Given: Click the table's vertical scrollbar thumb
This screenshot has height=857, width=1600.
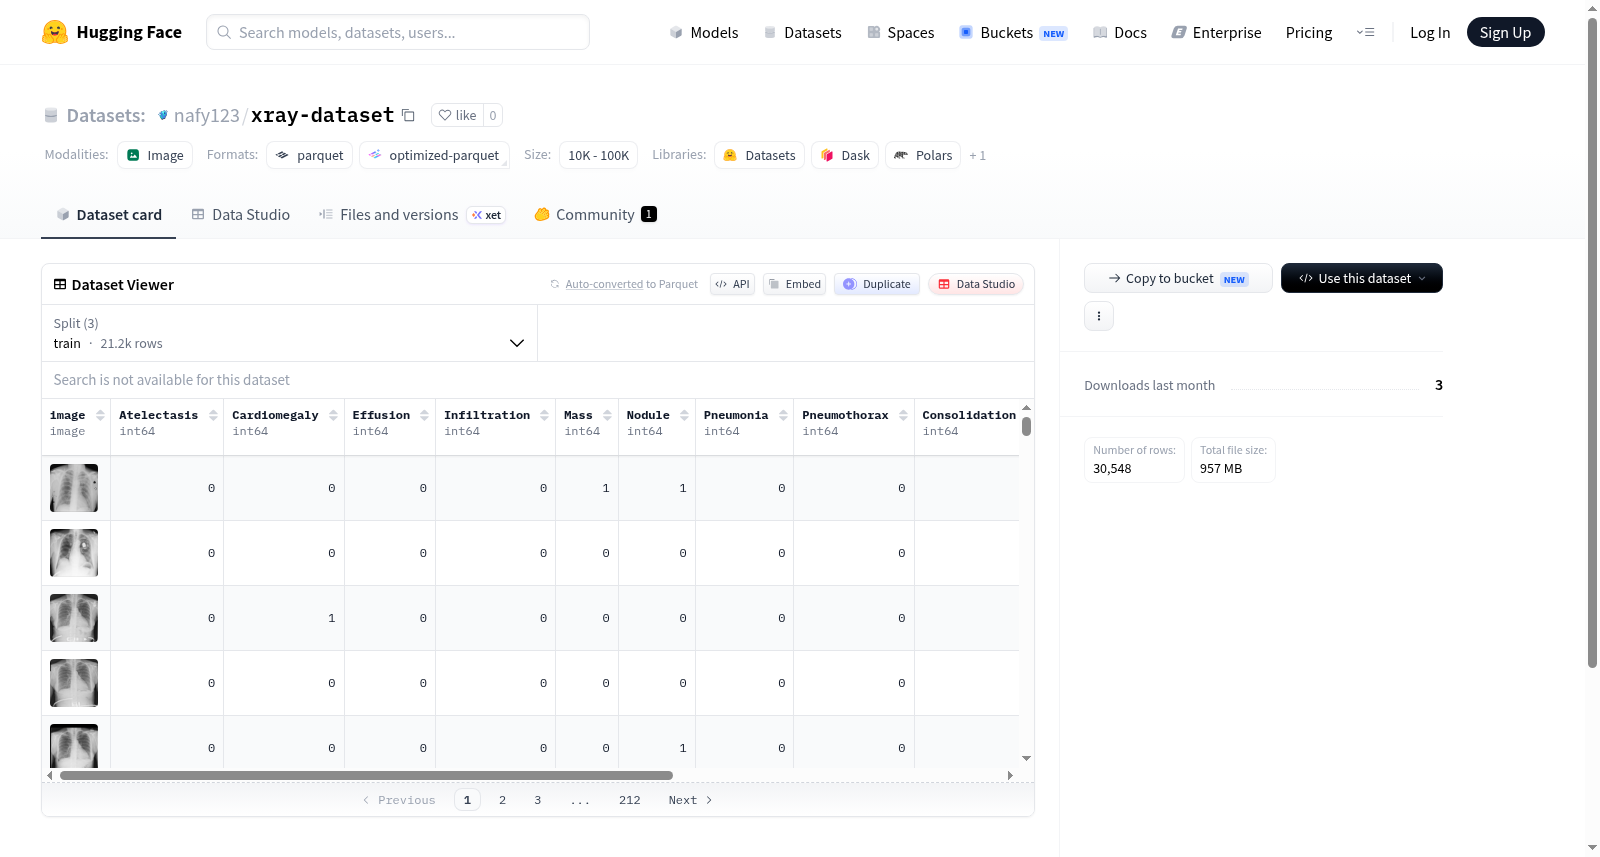Looking at the screenshot, I should pyautogui.click(x=1026, y=426).
